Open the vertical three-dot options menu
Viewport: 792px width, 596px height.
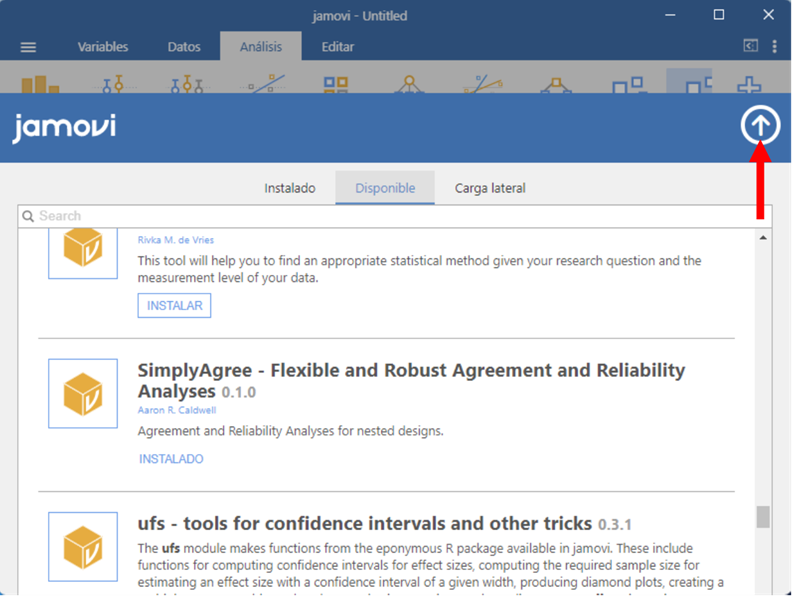click(x=775, y=46)
